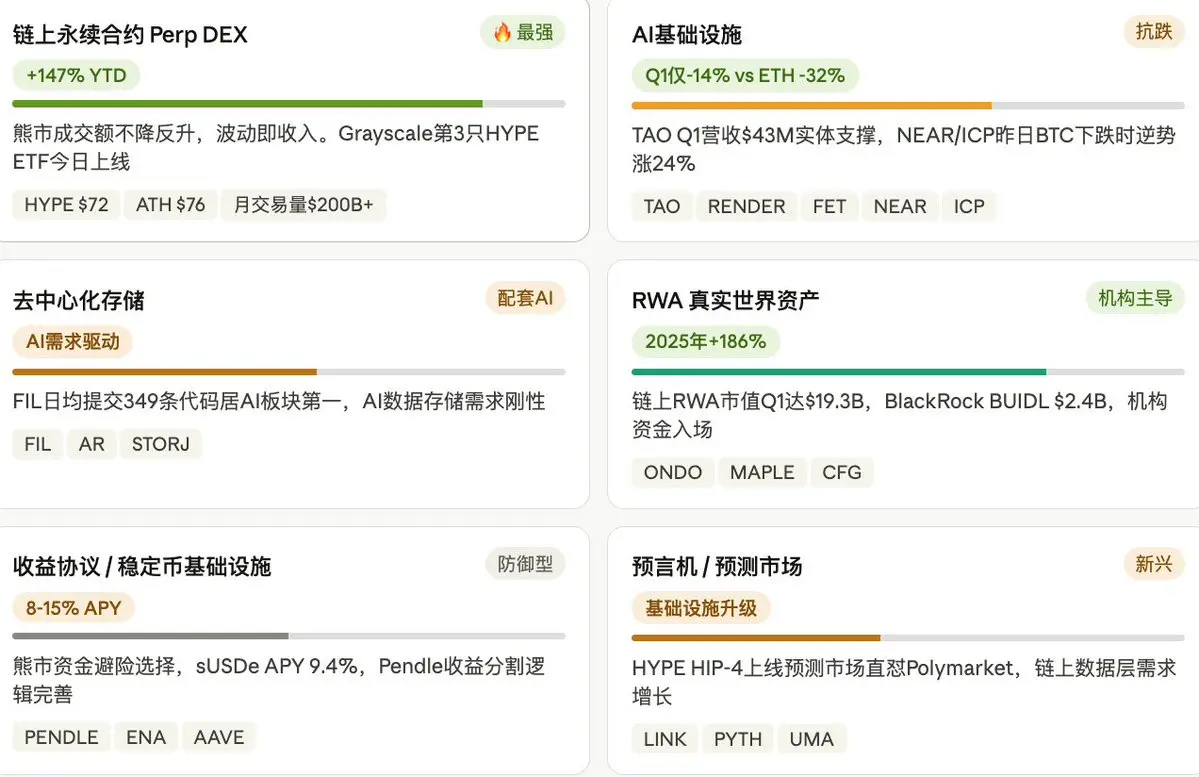1199x777 pixels.
Task: Click the NEAR token tag
Action: [x=900, y=206]
